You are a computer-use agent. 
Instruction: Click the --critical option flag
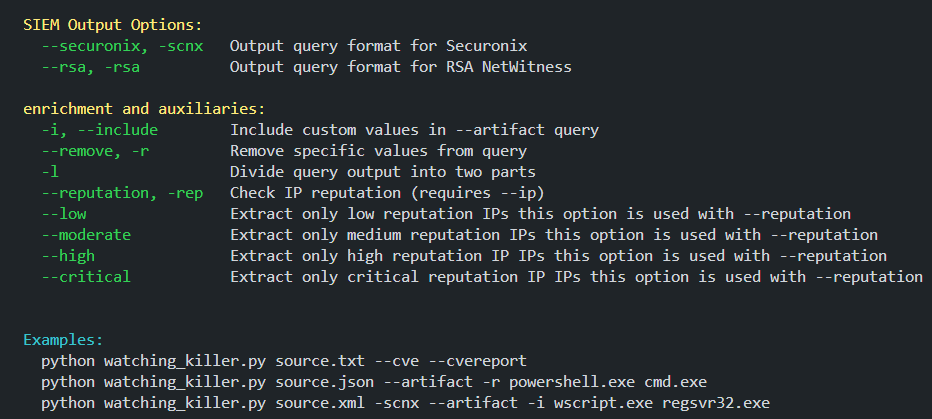pos(86,277)
